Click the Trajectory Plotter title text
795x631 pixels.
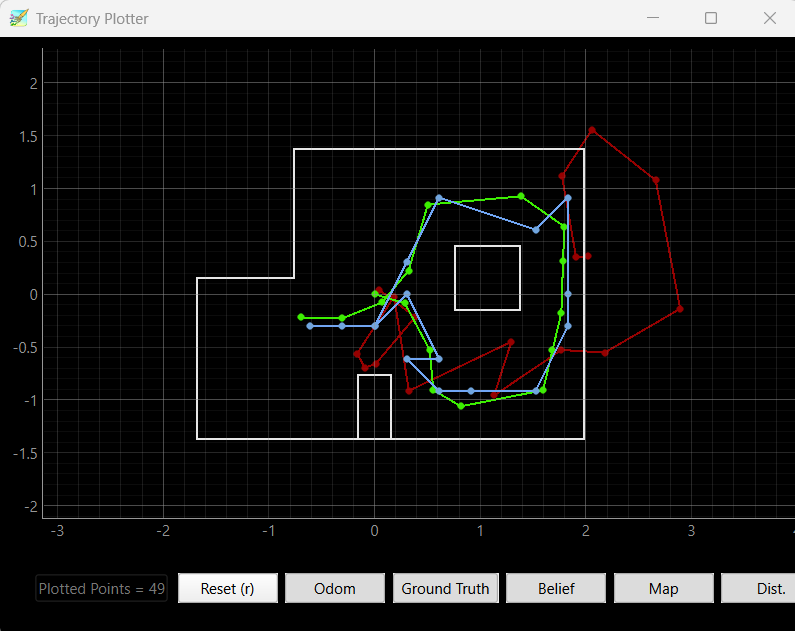(92, 19)
